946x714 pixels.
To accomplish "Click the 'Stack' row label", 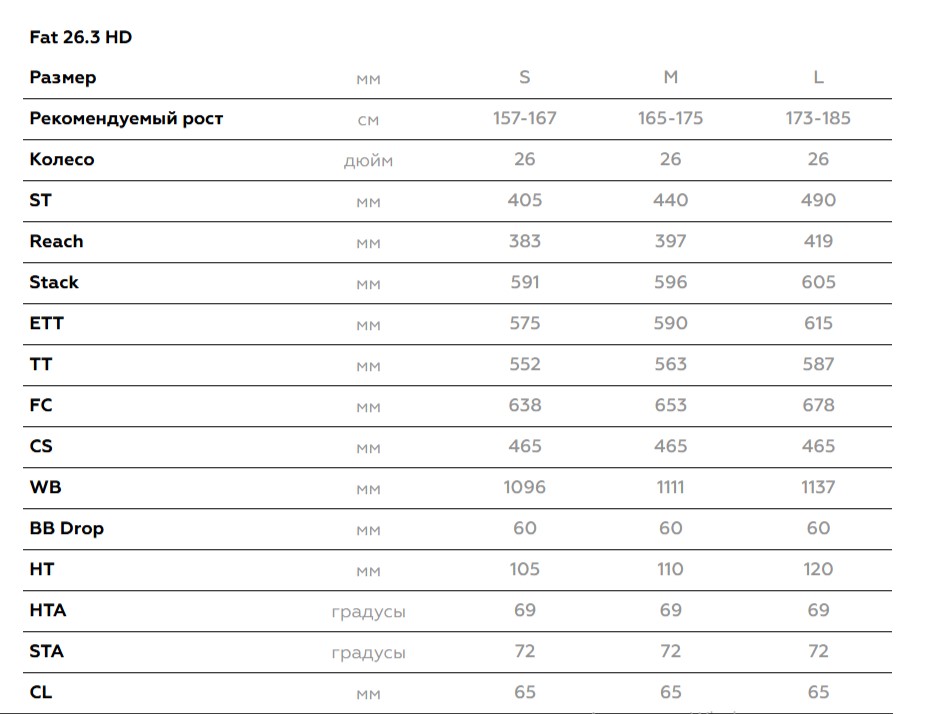I will click(x=54, y=283).
